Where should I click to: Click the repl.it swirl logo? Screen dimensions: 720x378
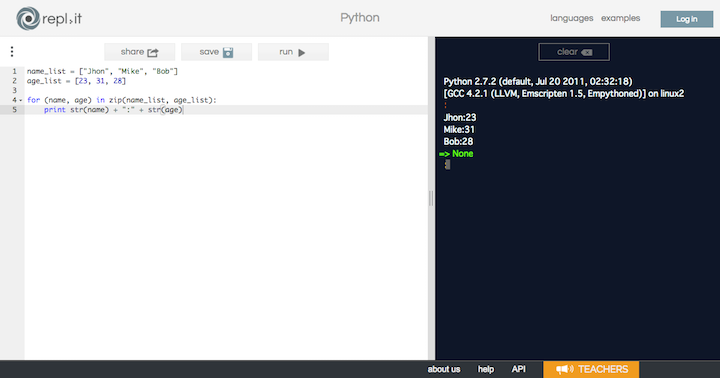click(x=28, y=18)
